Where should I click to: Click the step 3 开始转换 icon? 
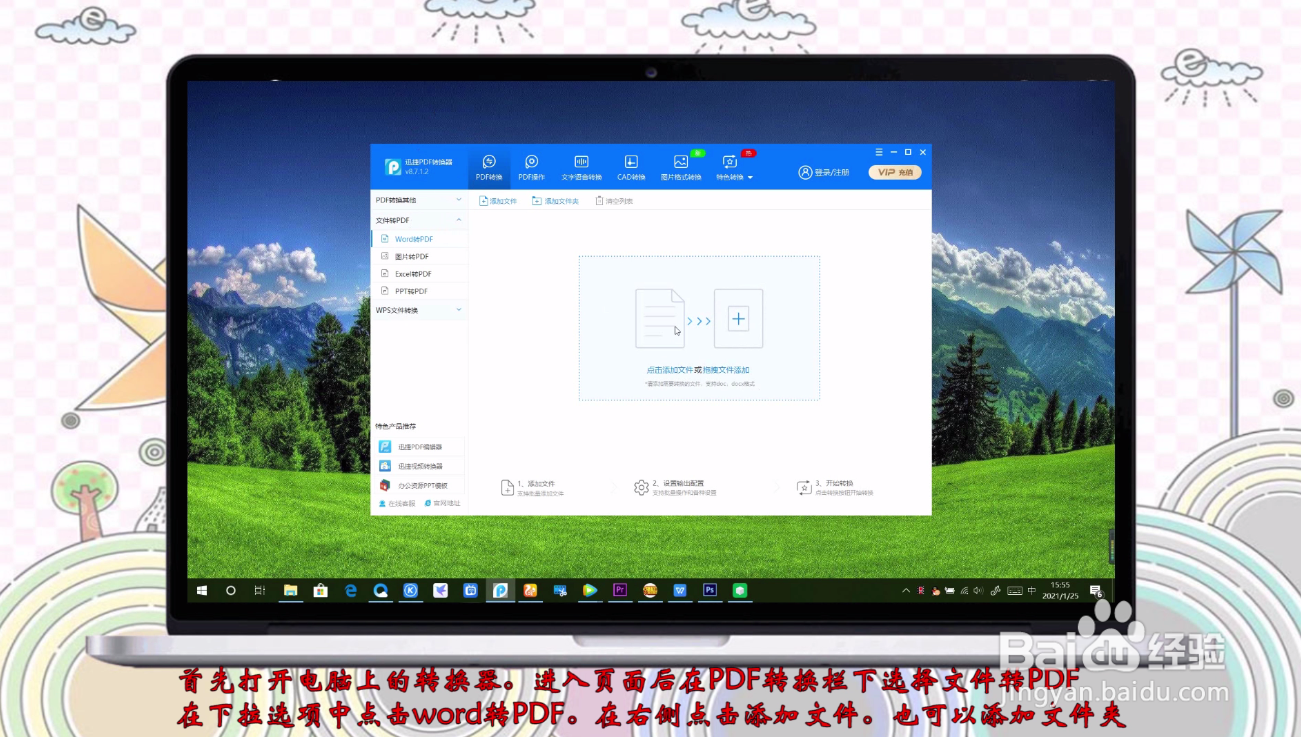click(x=804, y=488)
